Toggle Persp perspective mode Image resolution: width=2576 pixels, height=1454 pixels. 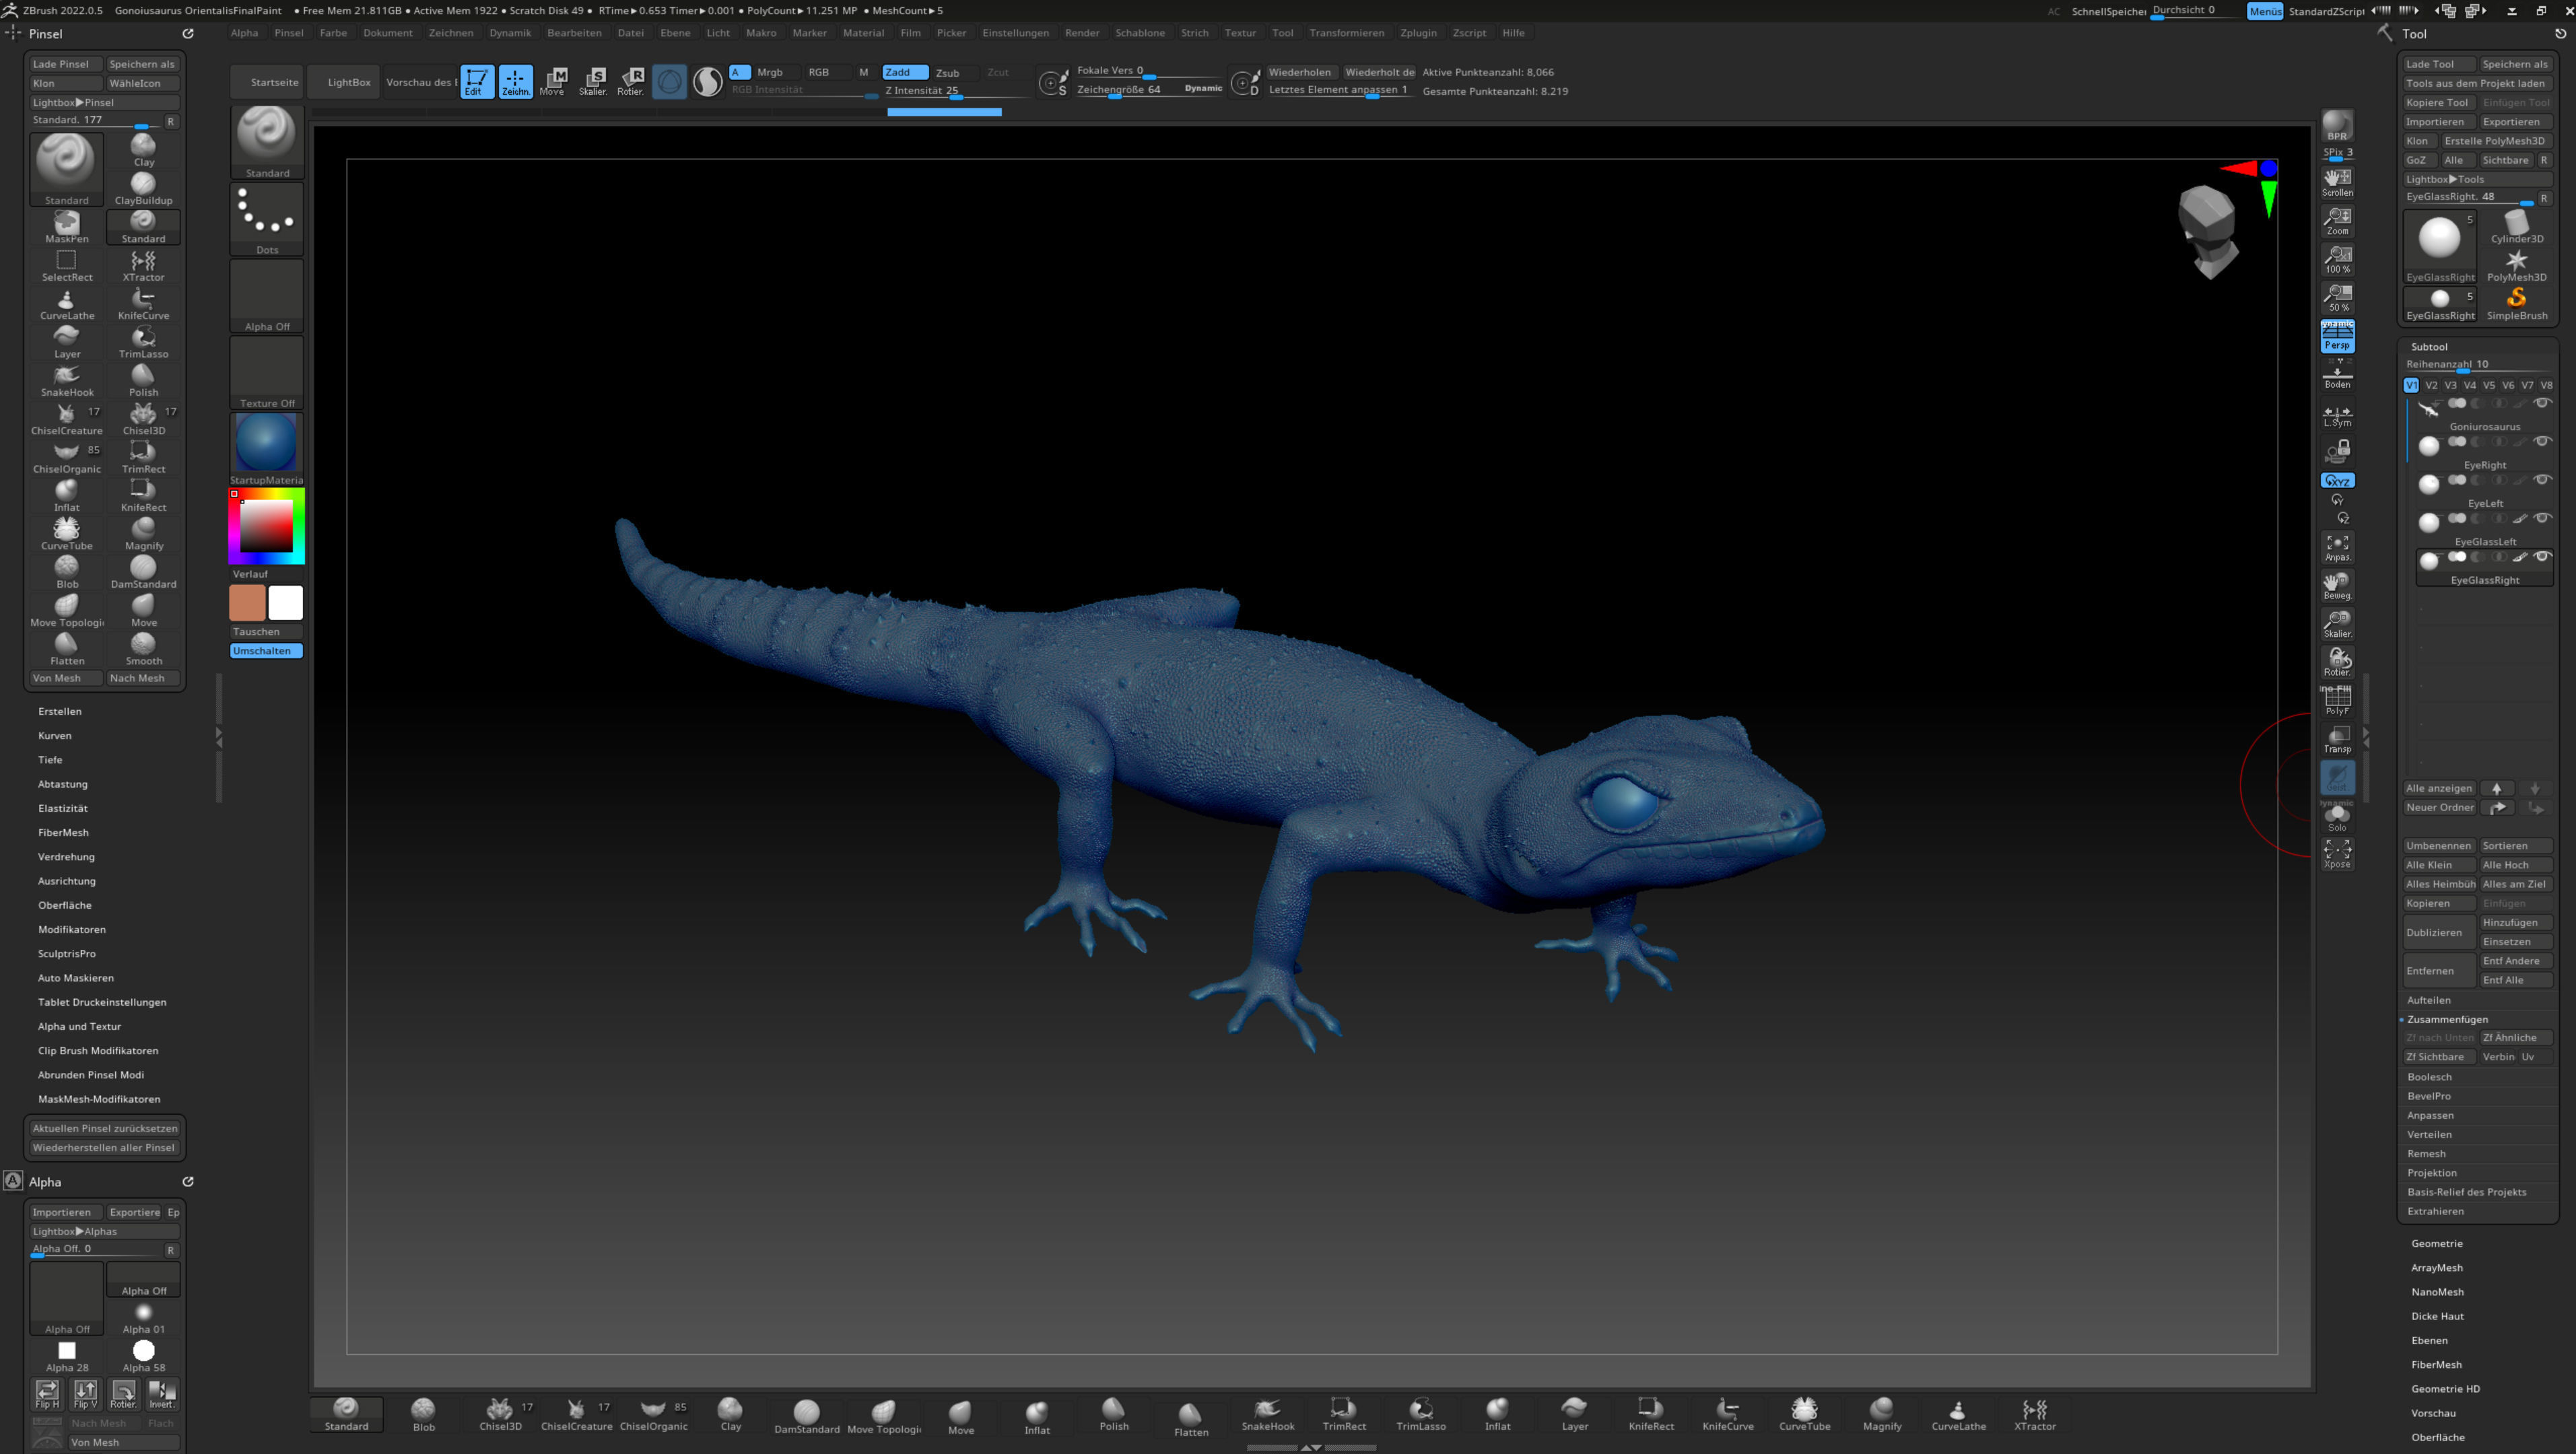pyautogui.click(x=2337, y=336)
